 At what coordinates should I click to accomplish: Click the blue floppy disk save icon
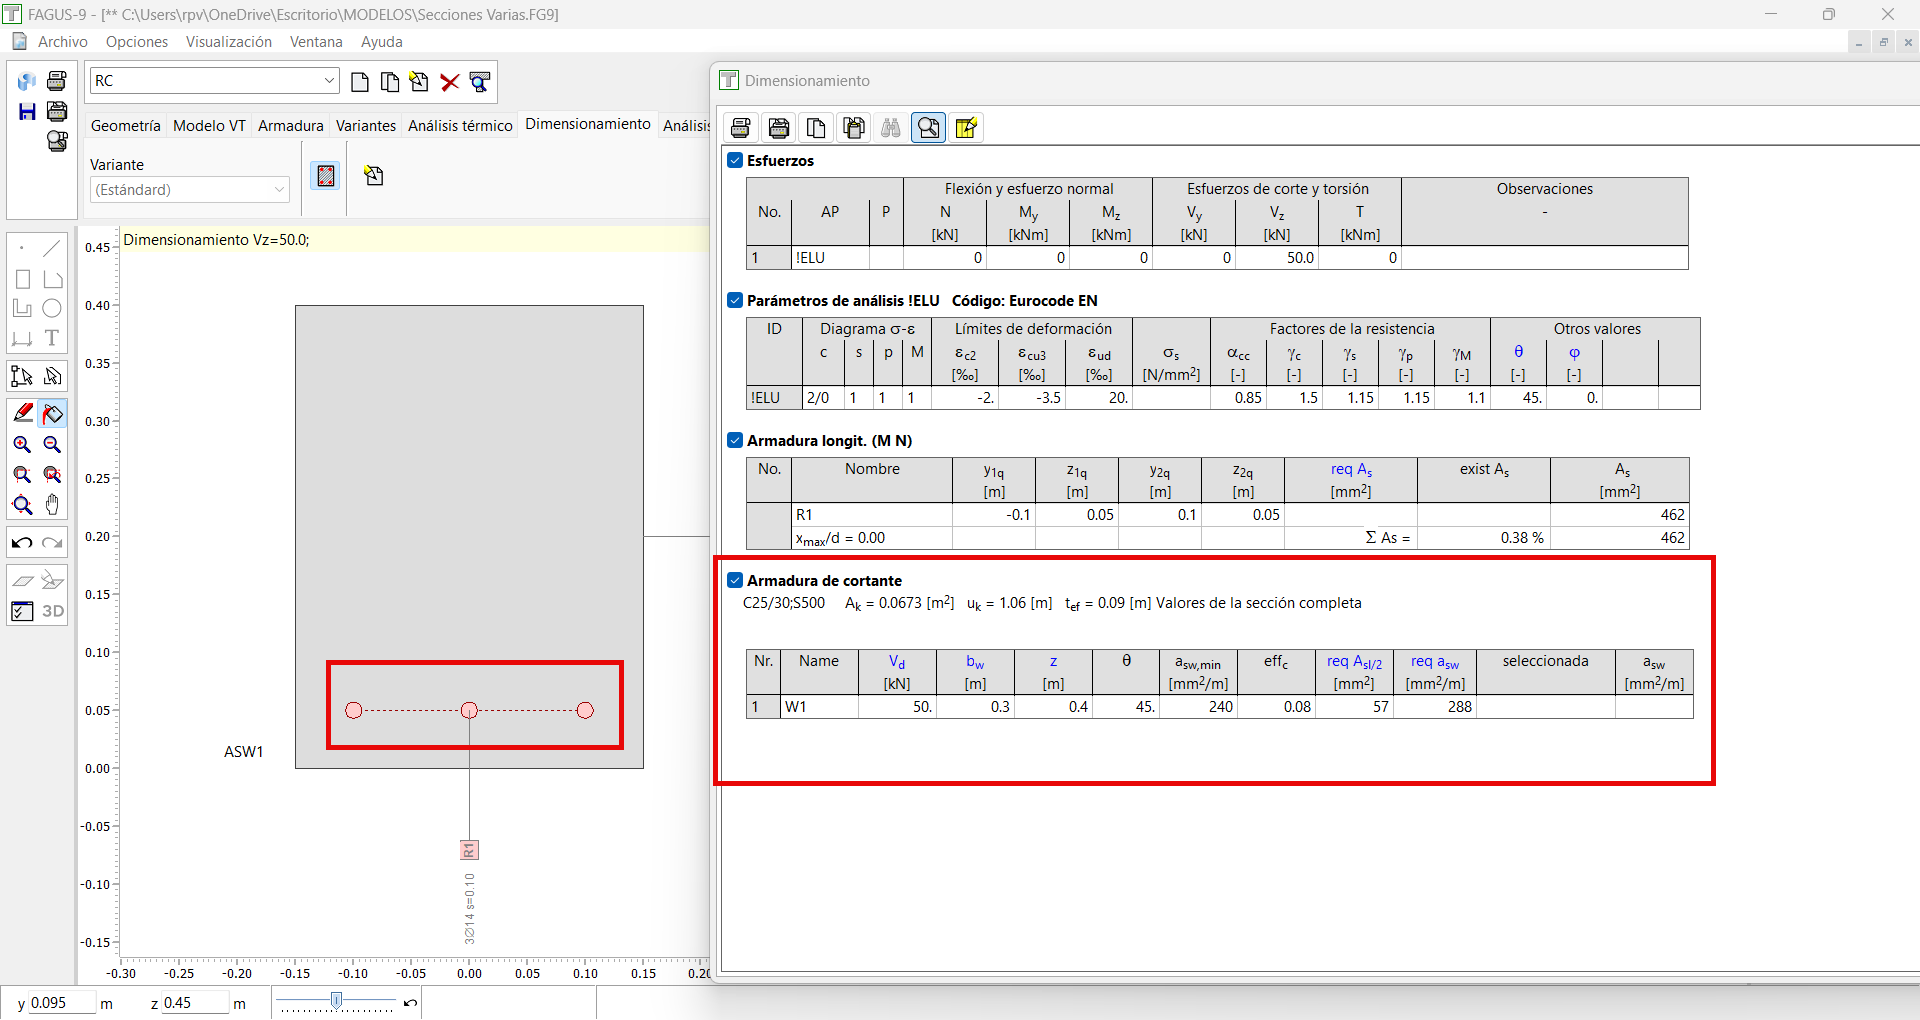tap(27, 111)
